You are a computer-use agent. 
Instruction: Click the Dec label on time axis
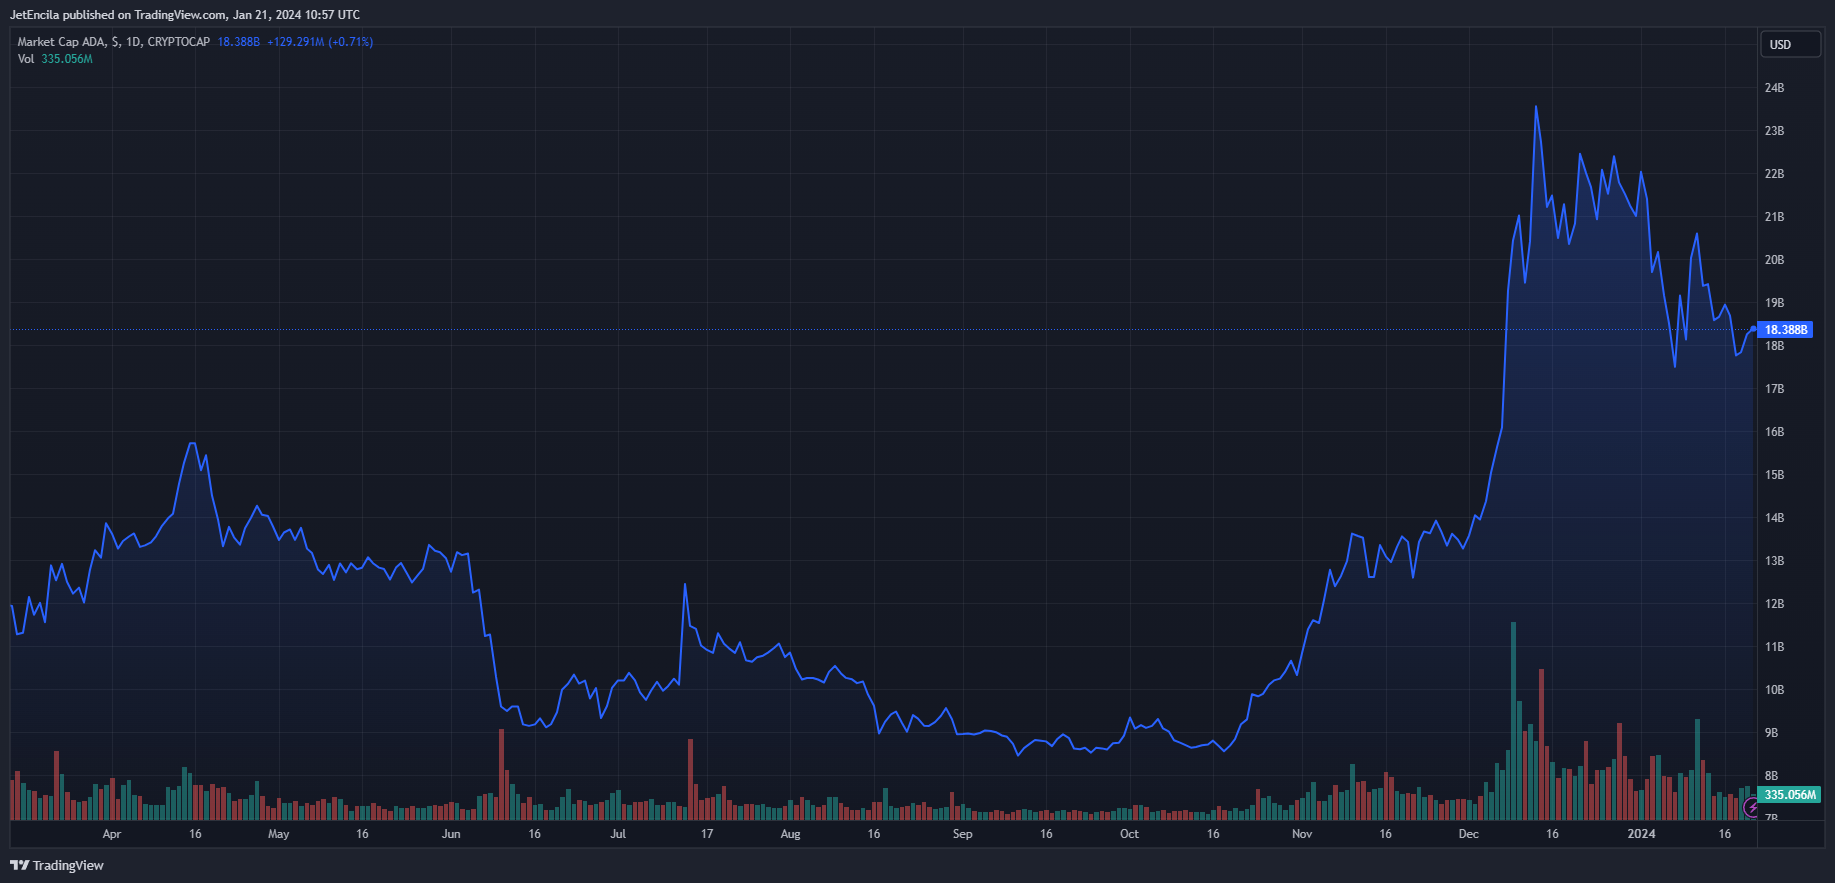[x=1468, y=834]
